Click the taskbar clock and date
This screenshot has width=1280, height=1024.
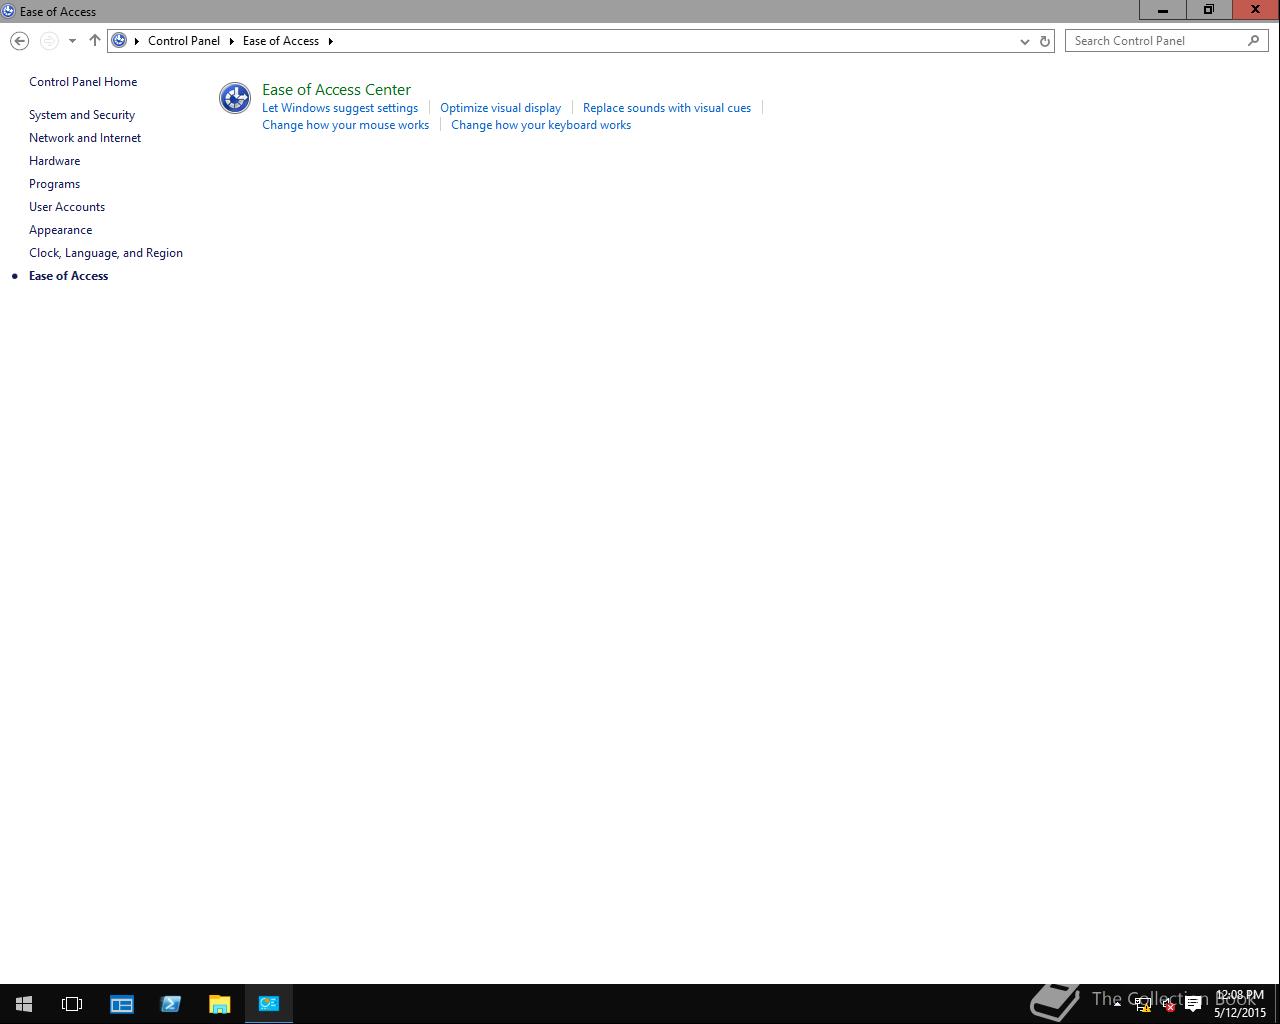pos(1240,1004)
